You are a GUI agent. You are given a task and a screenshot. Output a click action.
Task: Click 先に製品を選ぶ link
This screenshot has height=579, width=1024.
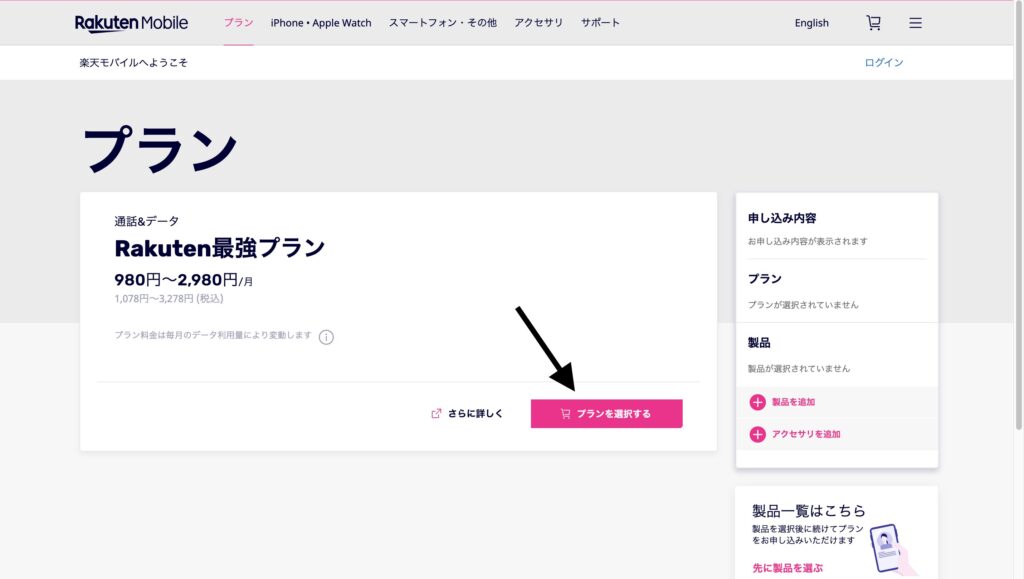tap(787, 568)
